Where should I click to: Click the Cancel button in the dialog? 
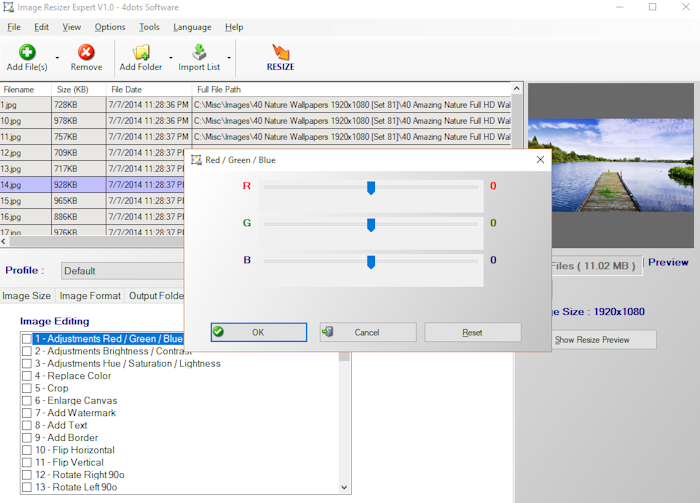click(368, 332)
